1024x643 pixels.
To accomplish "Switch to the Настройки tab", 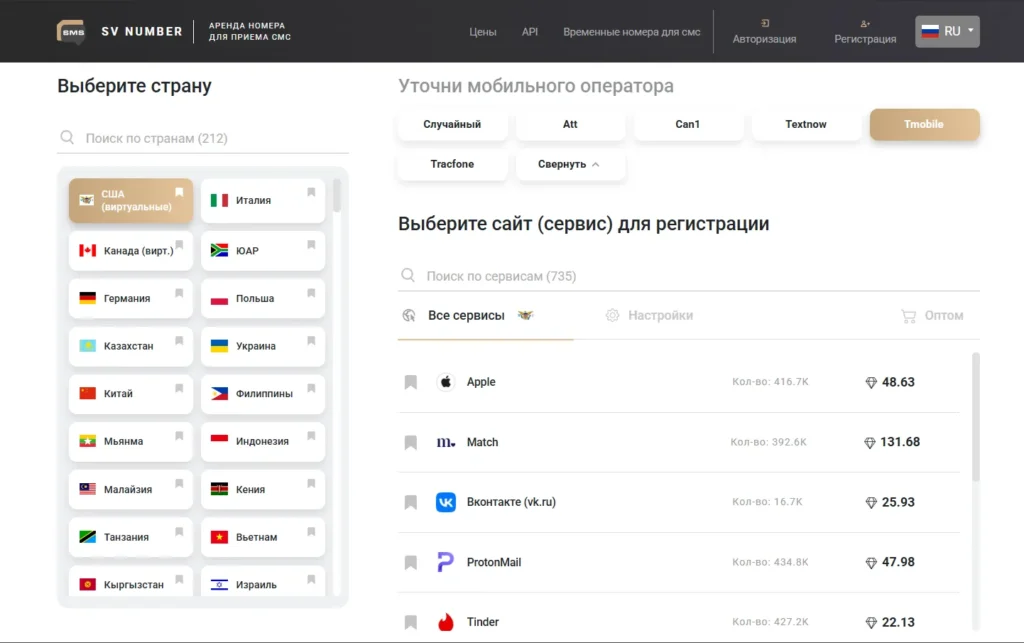I will [649, 316].
